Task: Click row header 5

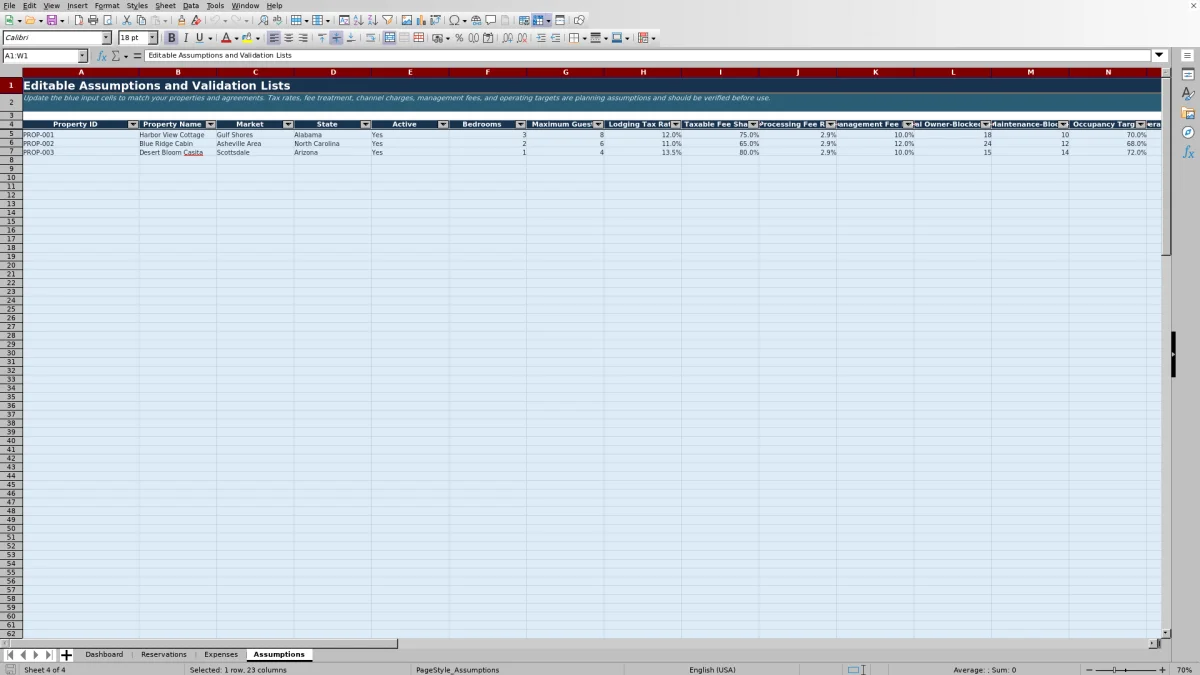Action: pos(11,134)
